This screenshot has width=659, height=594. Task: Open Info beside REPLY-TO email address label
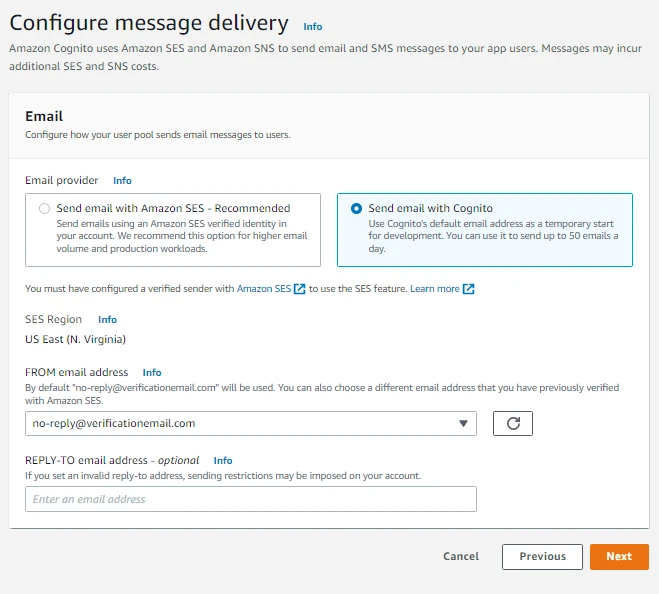[x=223, y=461]
